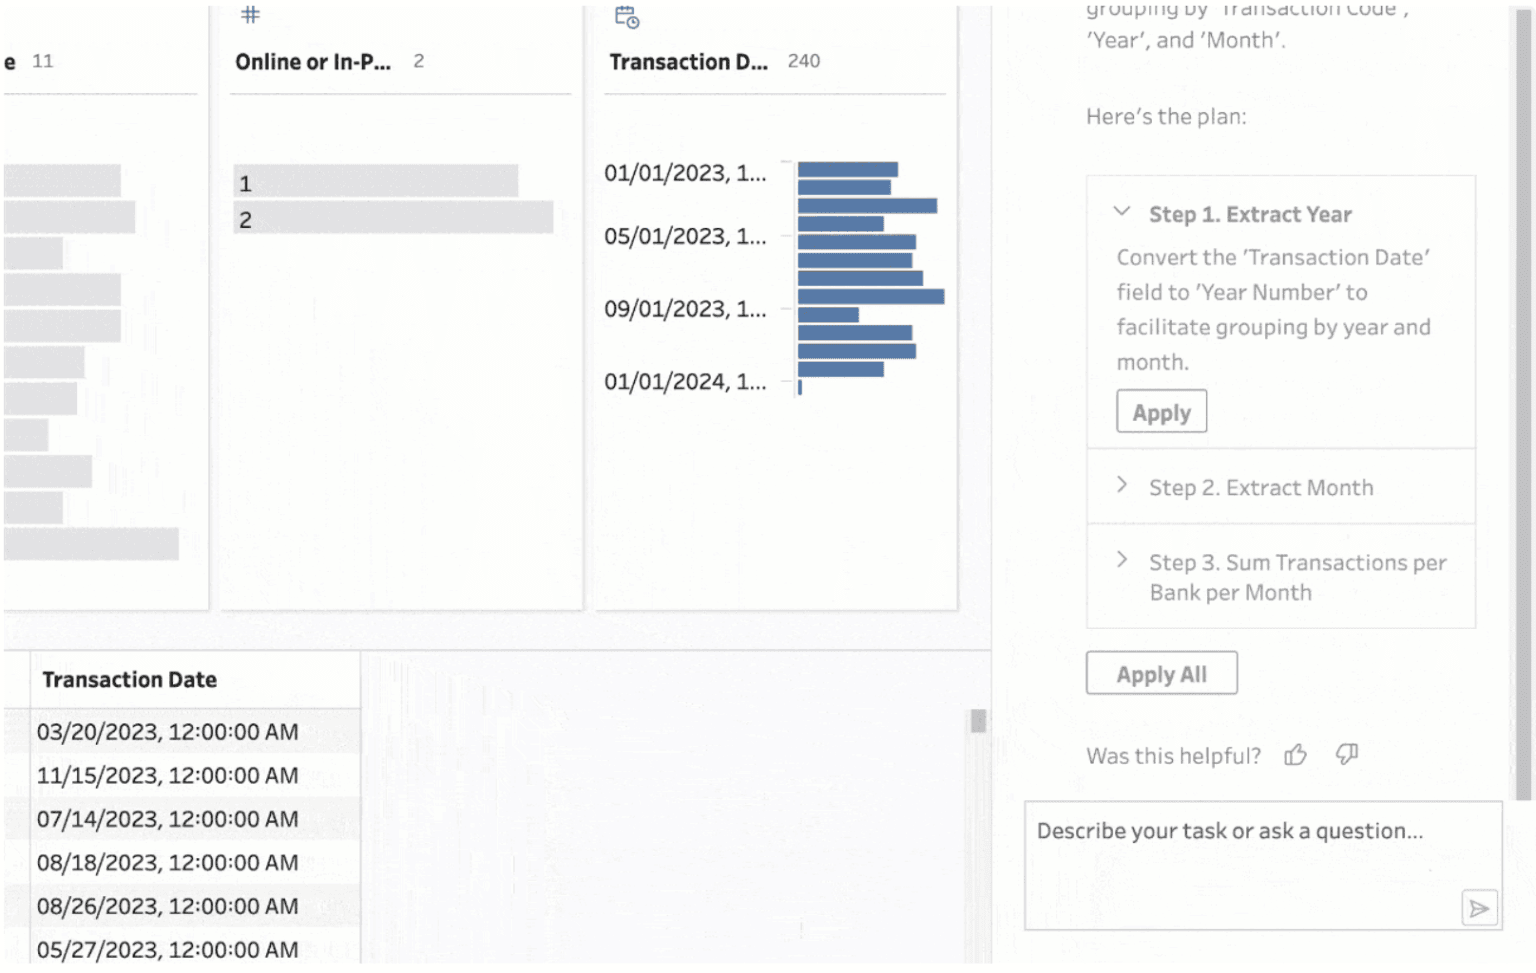The image size is (1536, 973).
Task: Toggle selection of value 1 in Online or In-P field
Action: [x=380, y=183]
